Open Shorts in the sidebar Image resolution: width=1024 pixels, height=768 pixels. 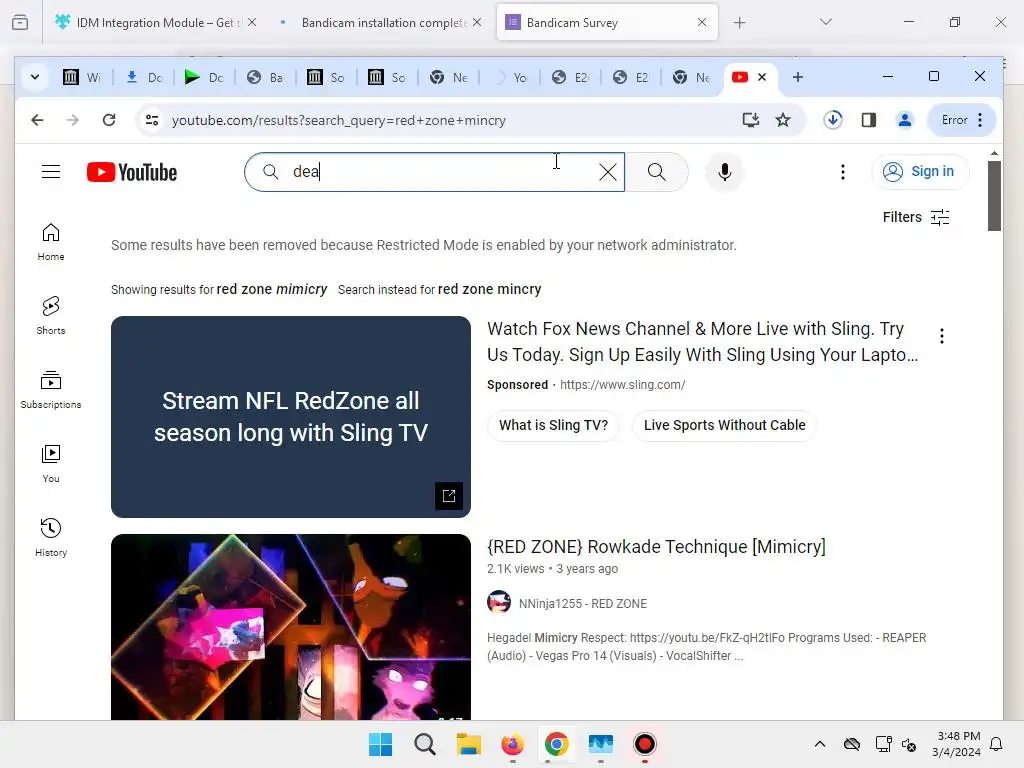51,315
